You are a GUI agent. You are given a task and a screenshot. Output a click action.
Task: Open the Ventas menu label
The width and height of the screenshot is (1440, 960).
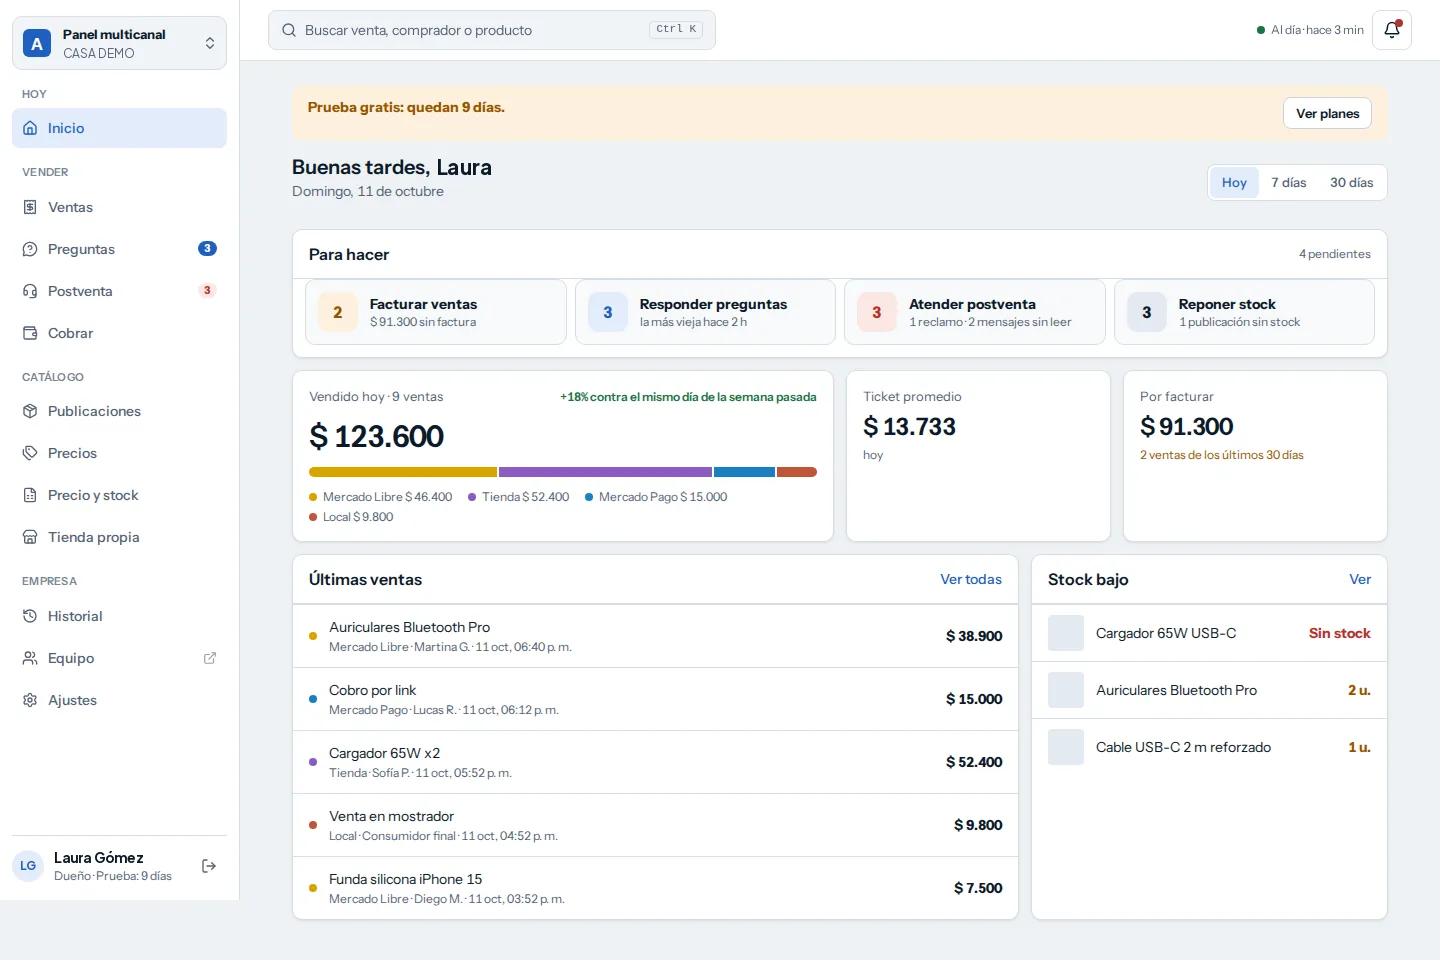tap(70, 207)
